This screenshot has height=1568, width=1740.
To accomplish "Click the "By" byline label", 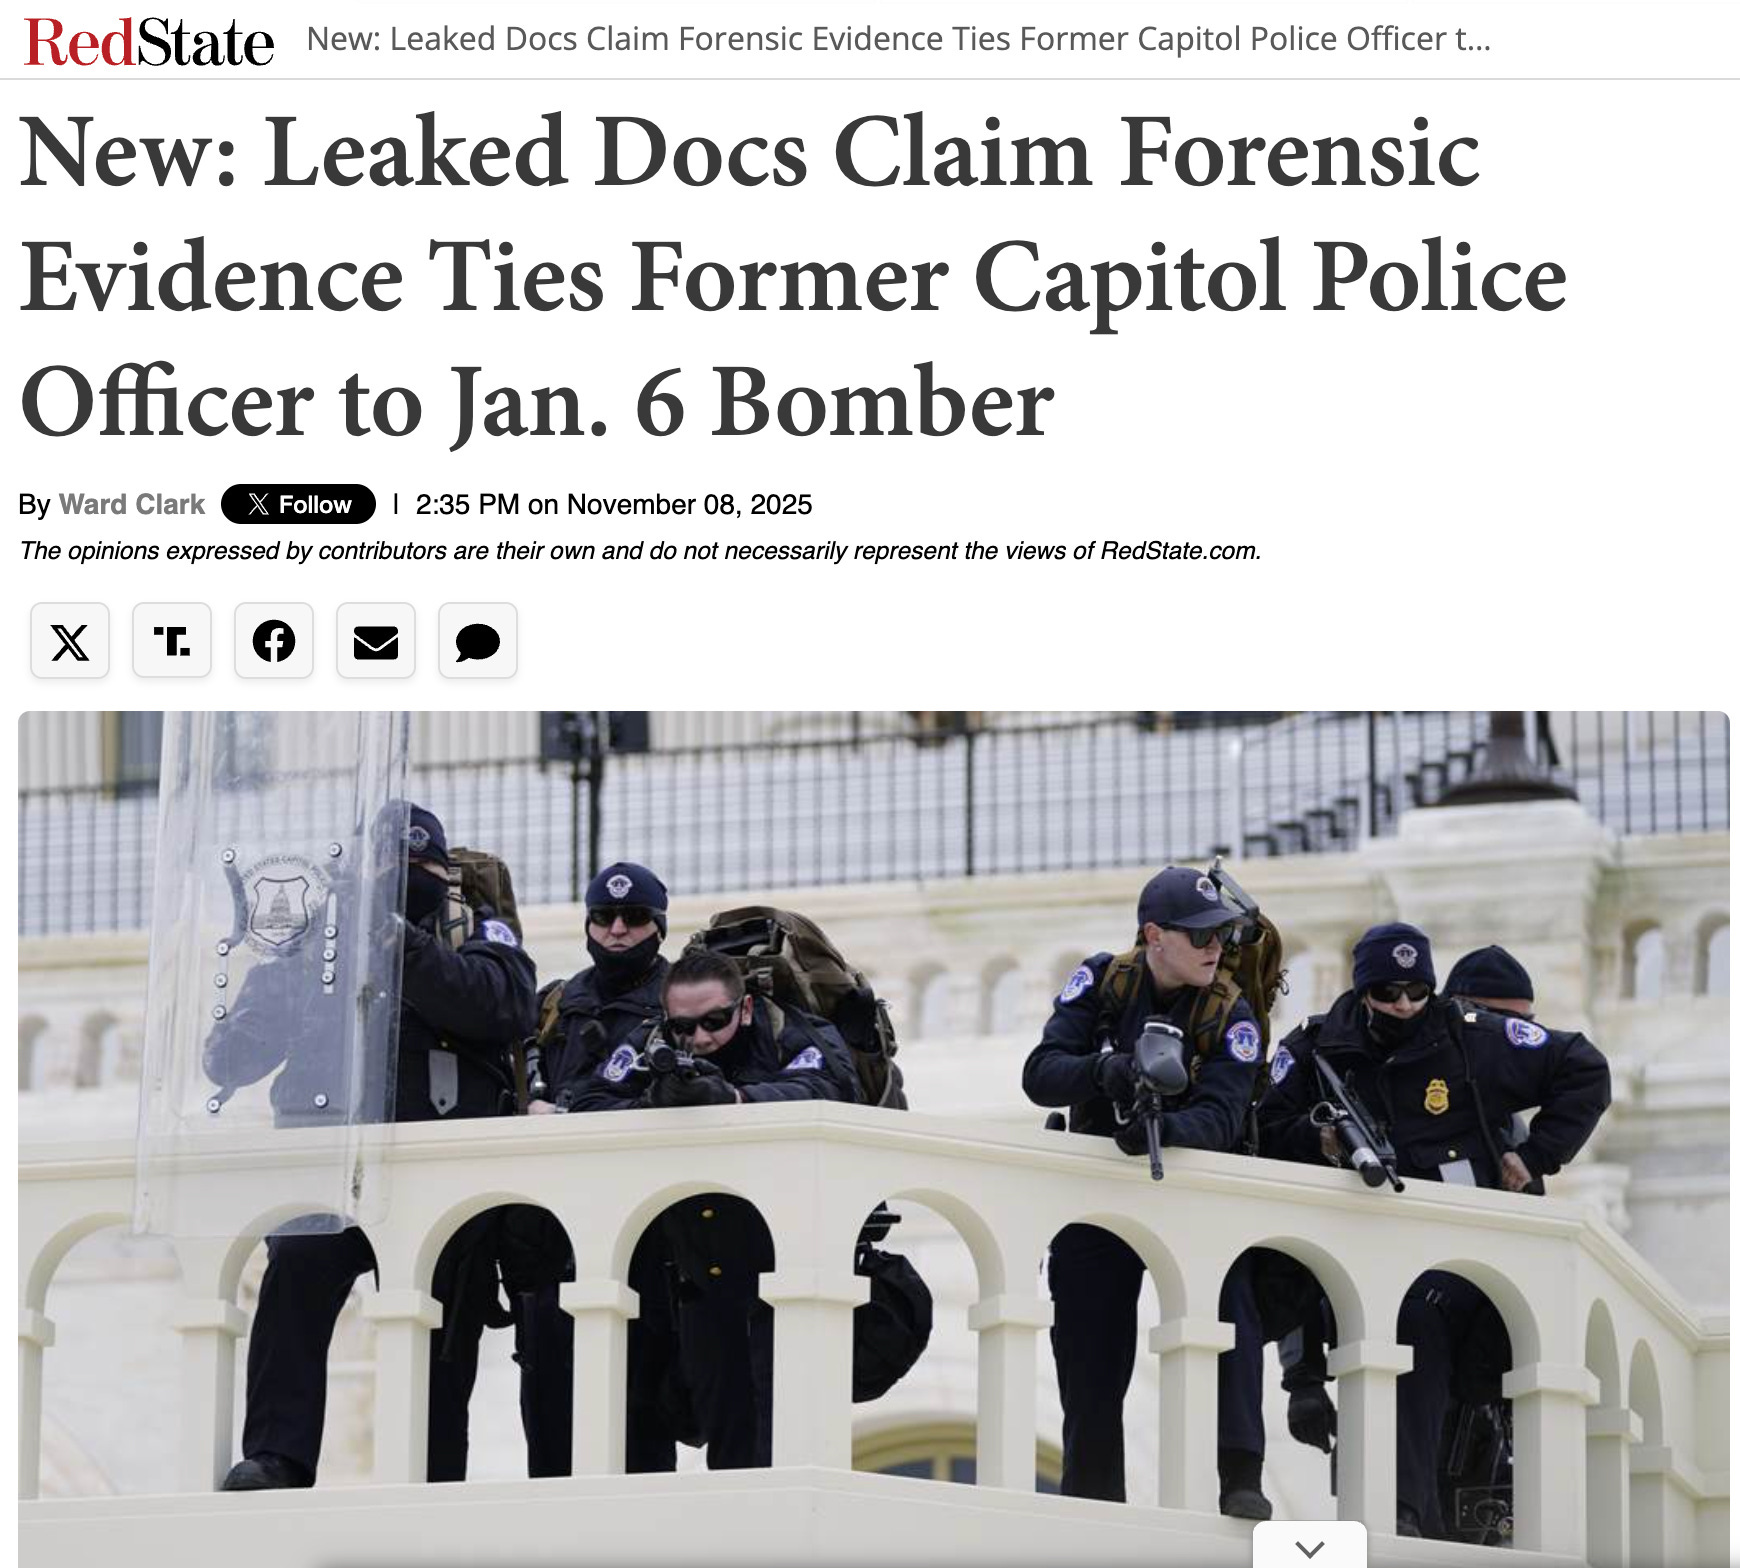I will (34, 505).
